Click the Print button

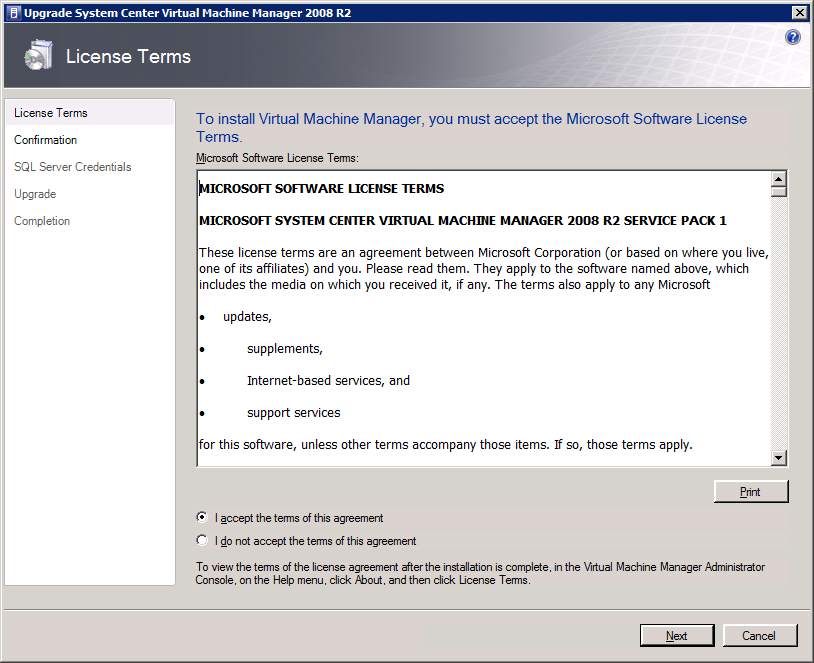click(x=751, y=491)
